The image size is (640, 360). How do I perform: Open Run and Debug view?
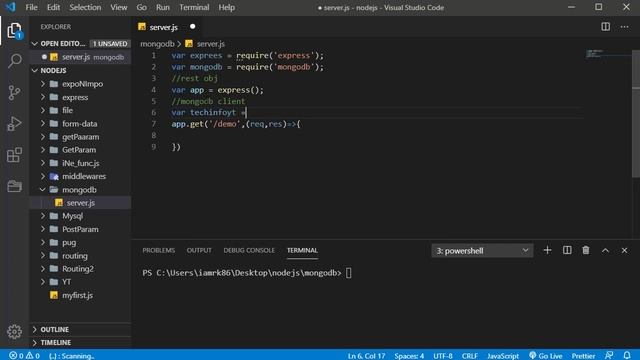[14, 124]
